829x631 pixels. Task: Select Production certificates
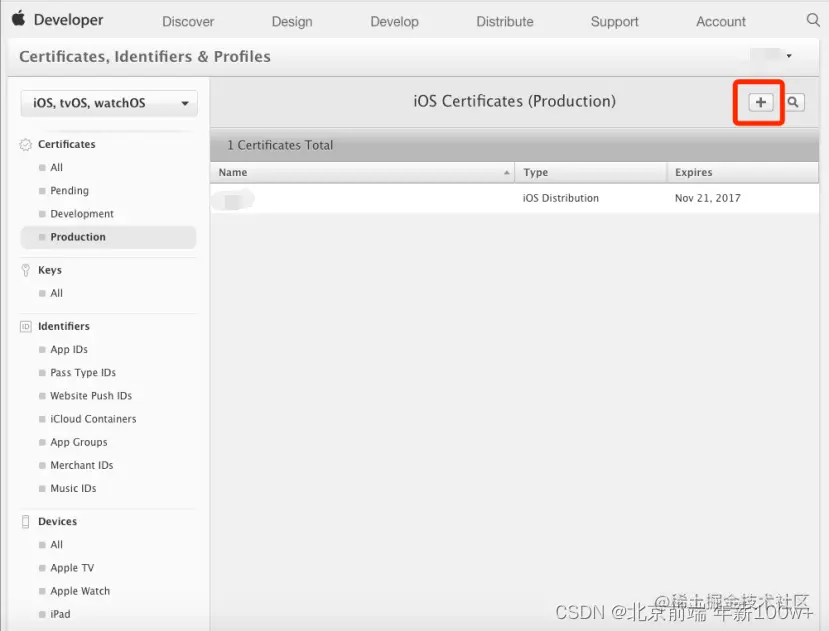pos(108,237)
